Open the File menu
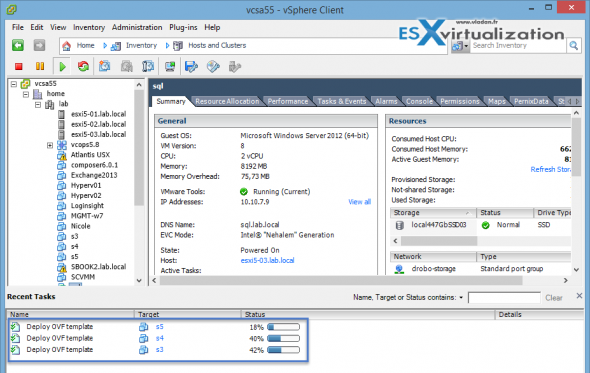The width and height of the screenshot is (590, 373). coord(18,27)
